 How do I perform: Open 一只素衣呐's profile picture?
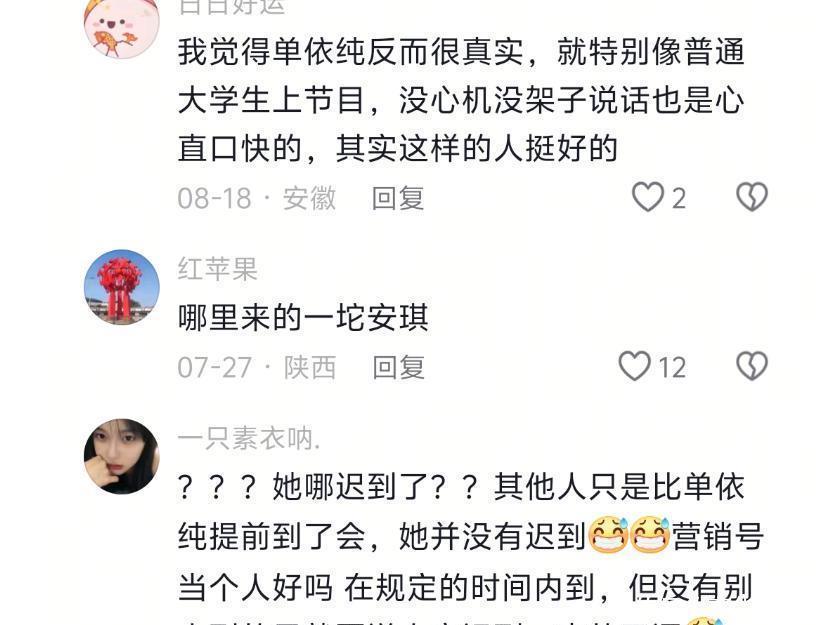[x=122, y=456]
